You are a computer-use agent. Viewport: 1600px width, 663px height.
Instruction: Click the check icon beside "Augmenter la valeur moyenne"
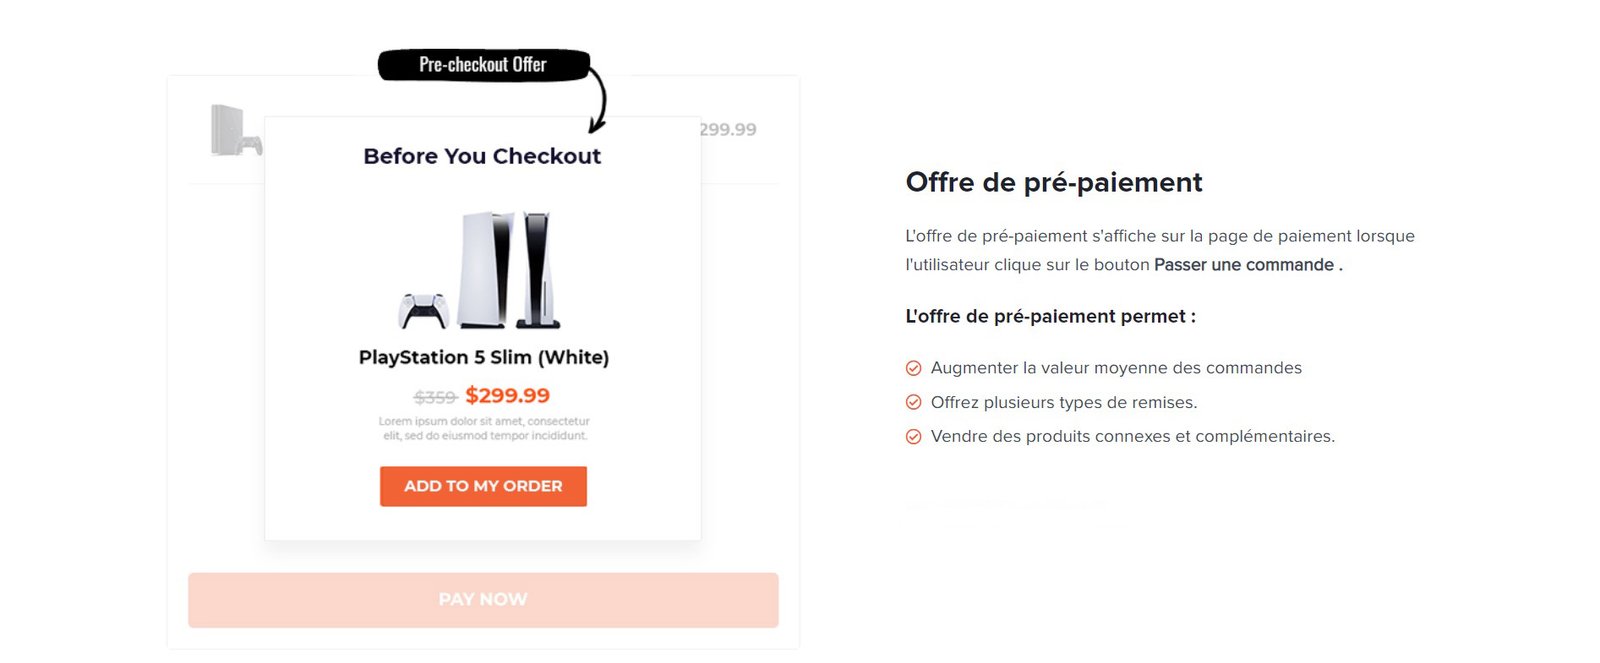[x=913, y=368]
